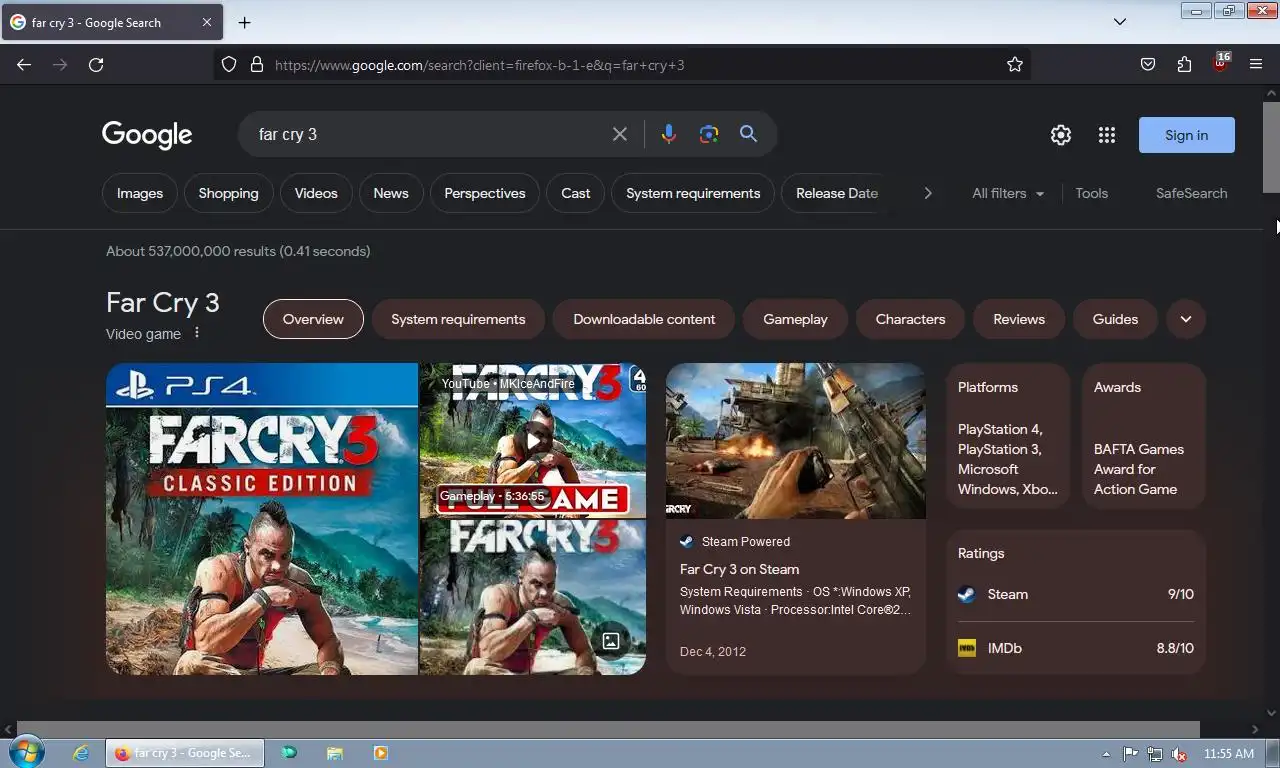
Task: Search by image with Lens icon
Action: click(709, 134)
